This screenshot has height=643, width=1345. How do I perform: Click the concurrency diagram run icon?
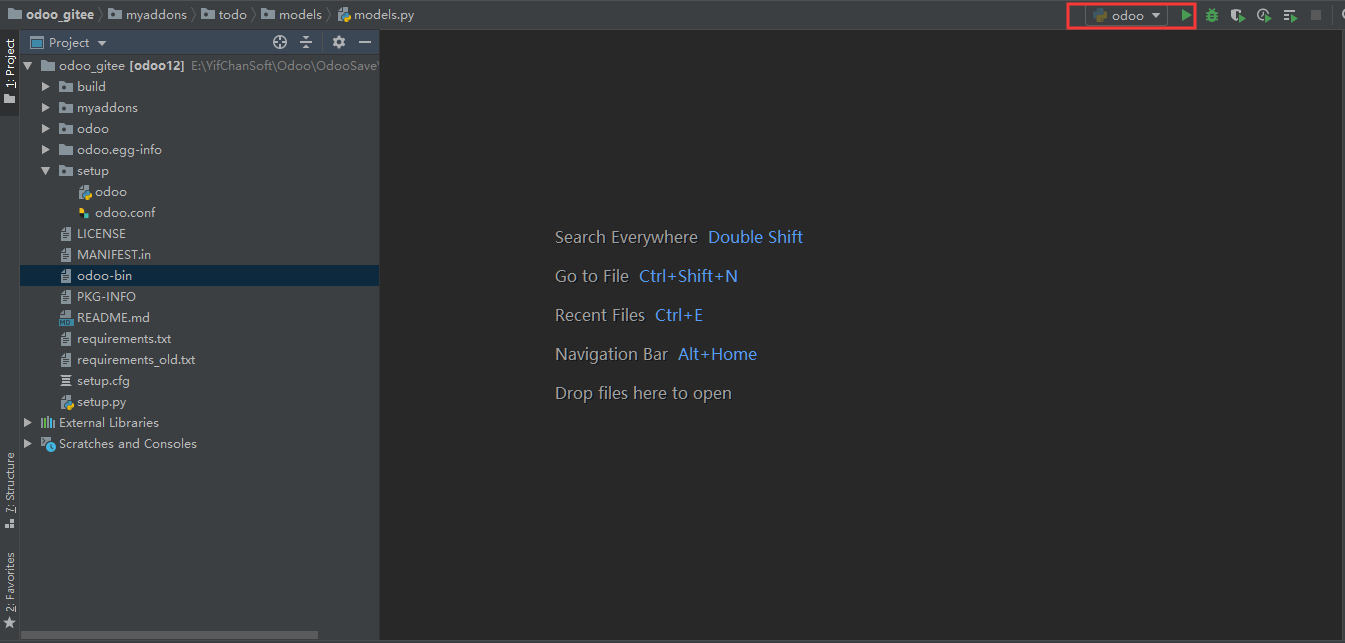click(1290, 15)
